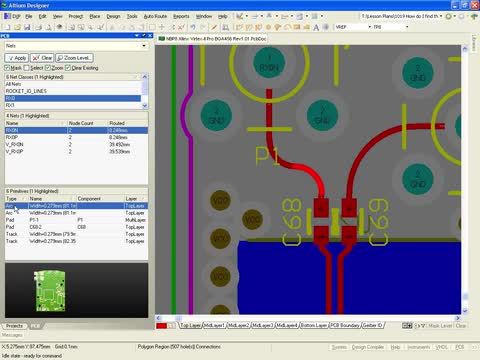Open the lesson plans path dropdown
Viewport: 480px width, 360px height.
(x=441, y=16)
